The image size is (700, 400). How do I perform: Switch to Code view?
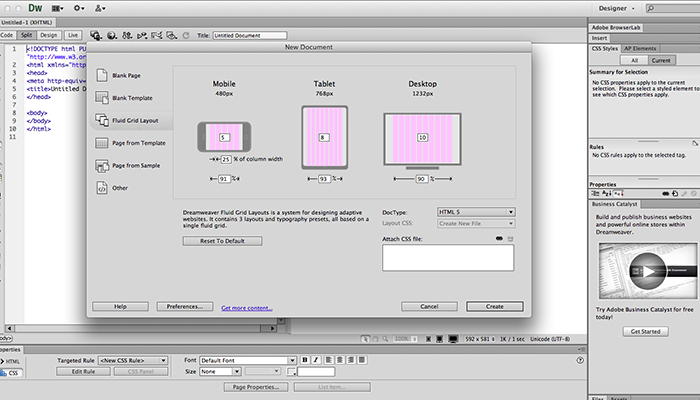pyautogui.click(x=8, y=35)
